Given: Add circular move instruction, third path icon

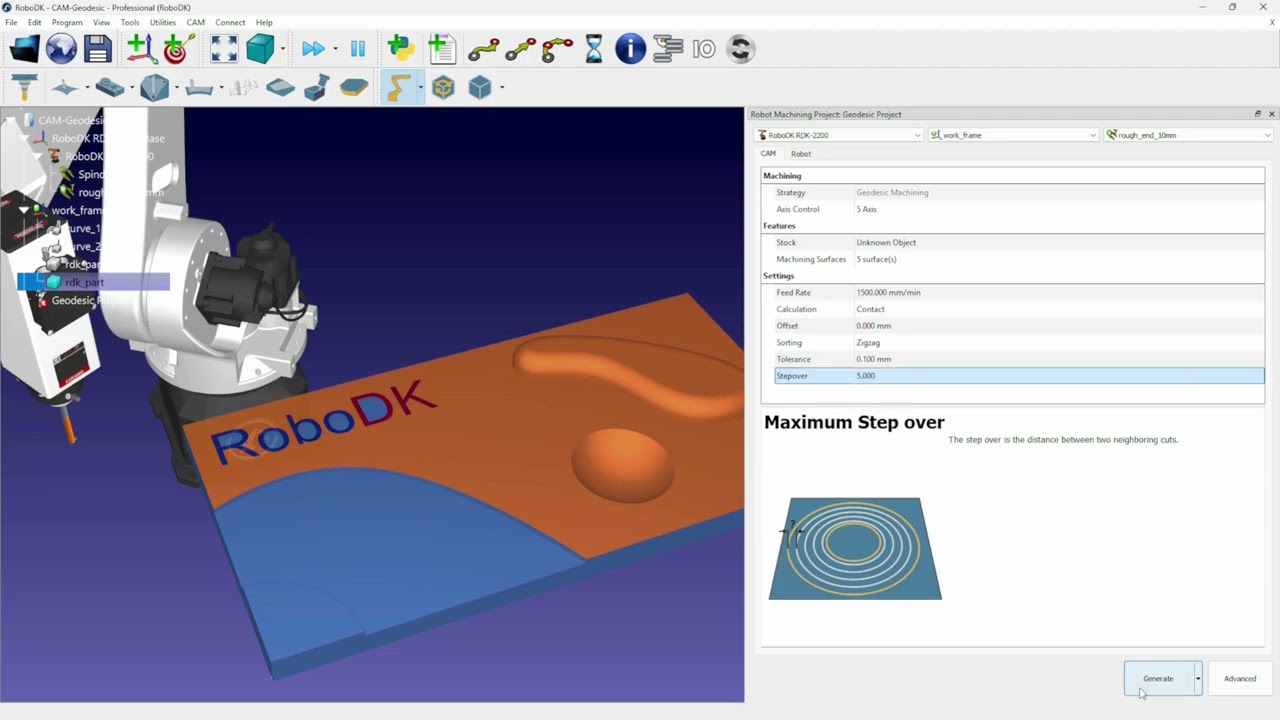Looking at the screenshot, I should point(557,48).
